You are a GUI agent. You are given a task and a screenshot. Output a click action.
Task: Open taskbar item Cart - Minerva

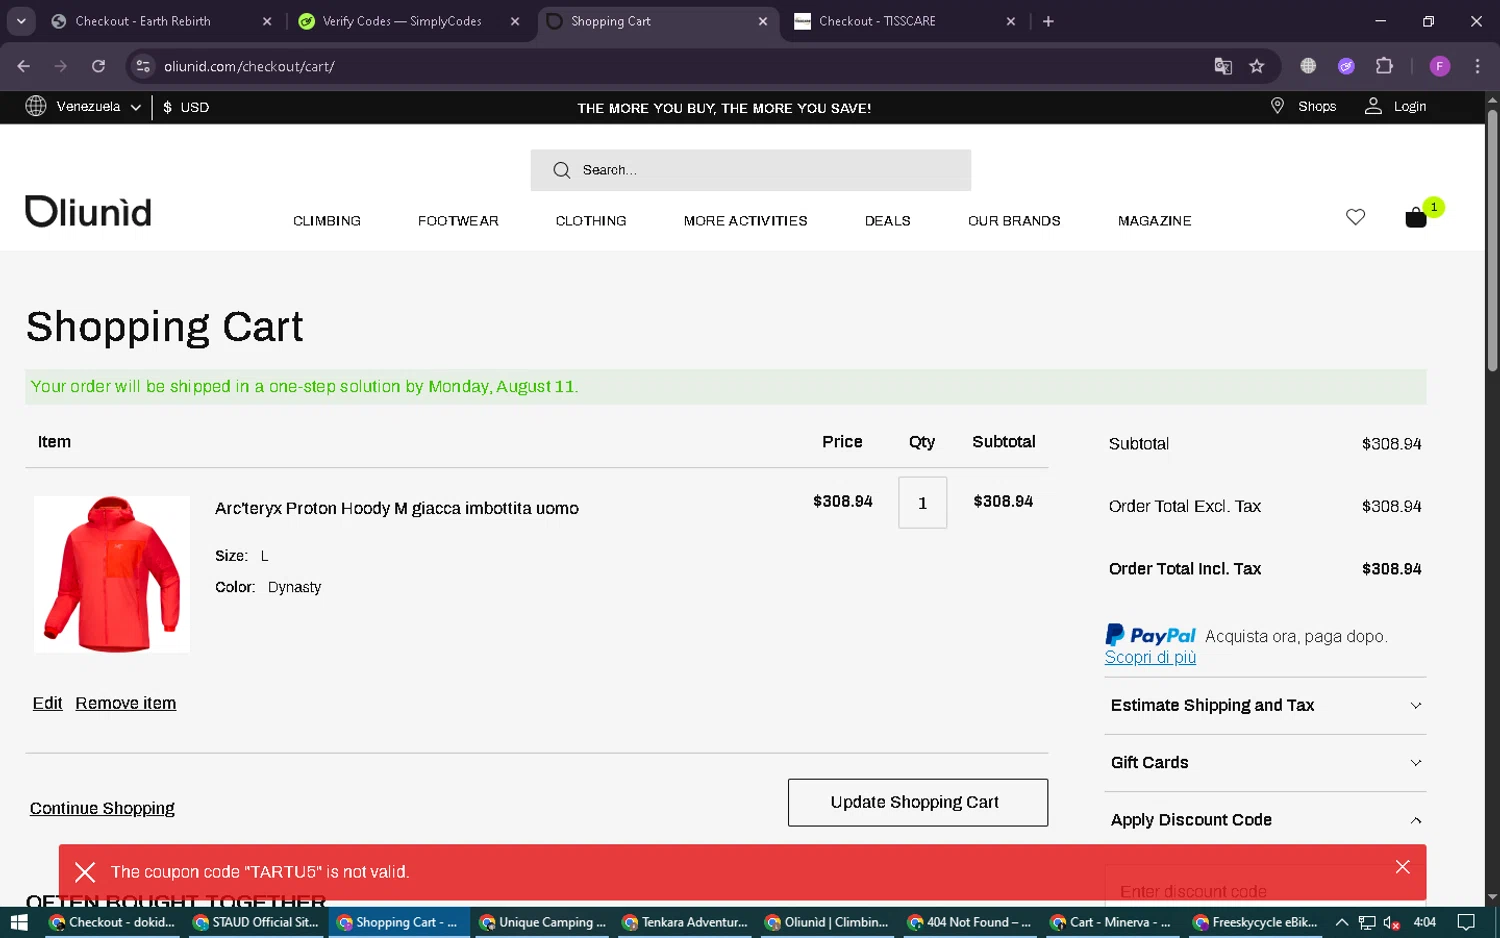[1114, 922]
